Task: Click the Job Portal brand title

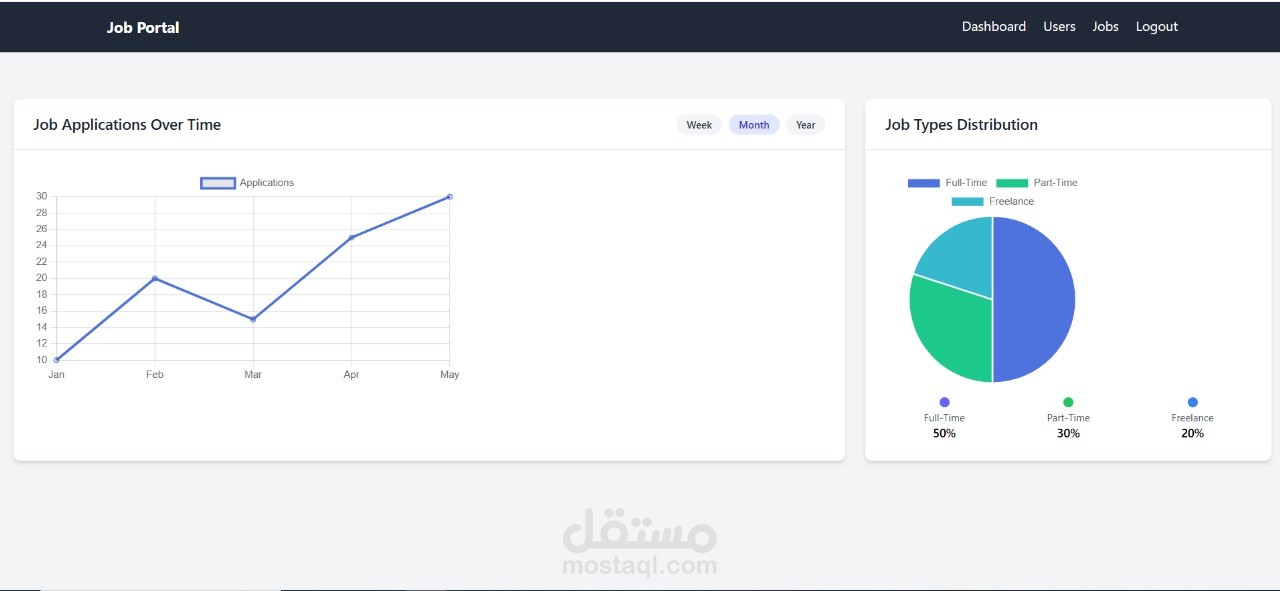Action: tap(143, 28)
